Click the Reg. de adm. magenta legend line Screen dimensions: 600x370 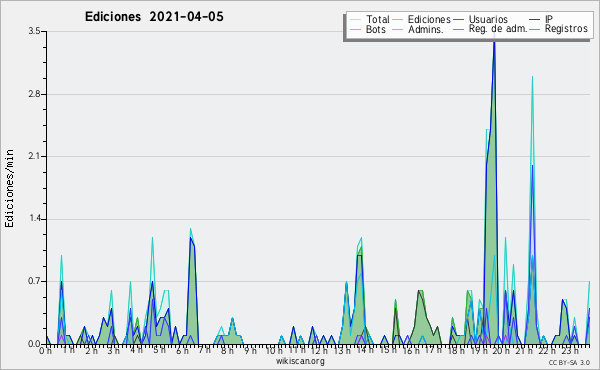[x=458, y=29]
